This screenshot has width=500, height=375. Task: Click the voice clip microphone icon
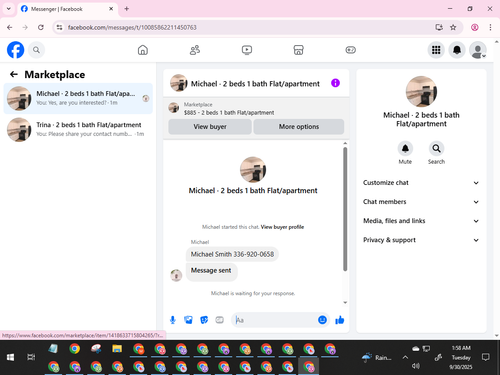[173, 320]
